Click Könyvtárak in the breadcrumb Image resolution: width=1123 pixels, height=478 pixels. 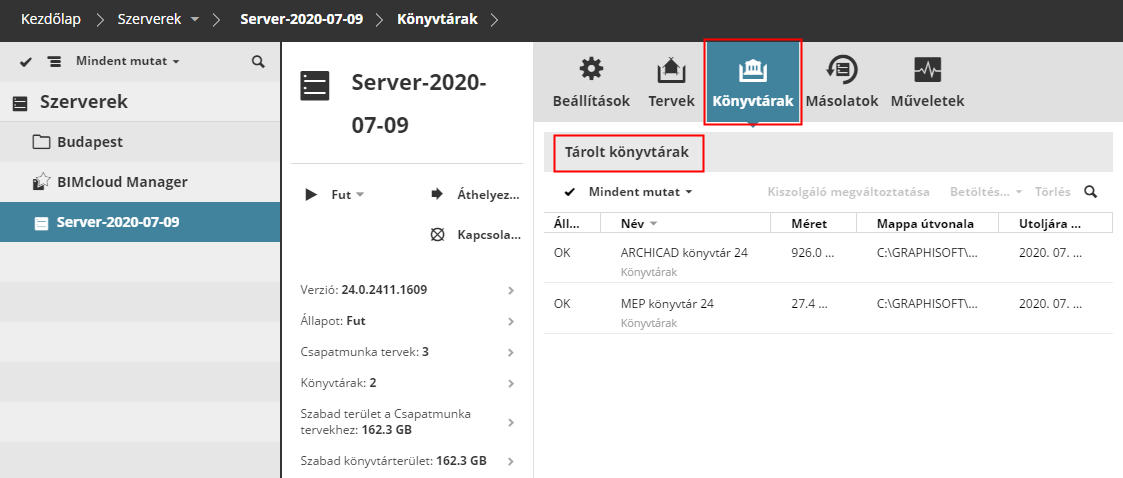click(437, 19)
